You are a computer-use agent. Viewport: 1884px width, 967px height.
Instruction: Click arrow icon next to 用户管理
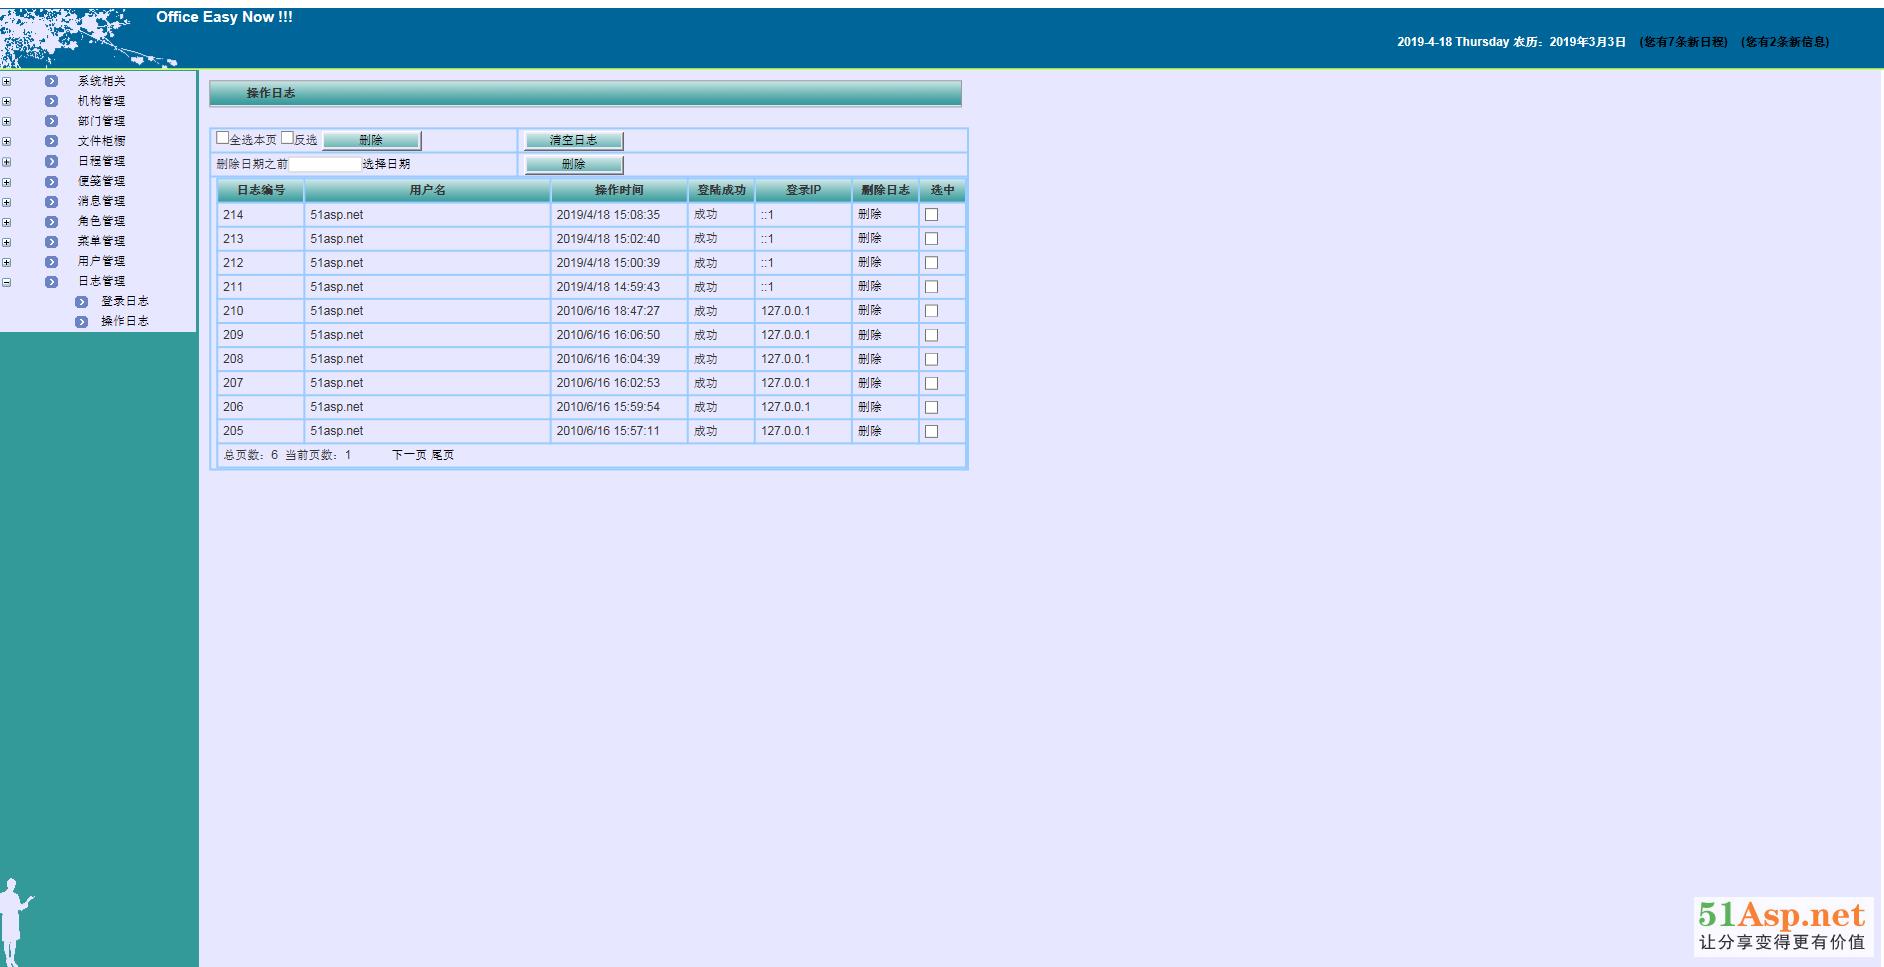click(51, 261)
